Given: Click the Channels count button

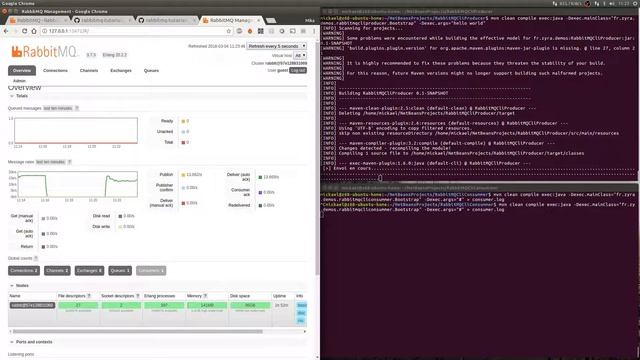Looking at the screenshot, I should [x=57, y=271].
